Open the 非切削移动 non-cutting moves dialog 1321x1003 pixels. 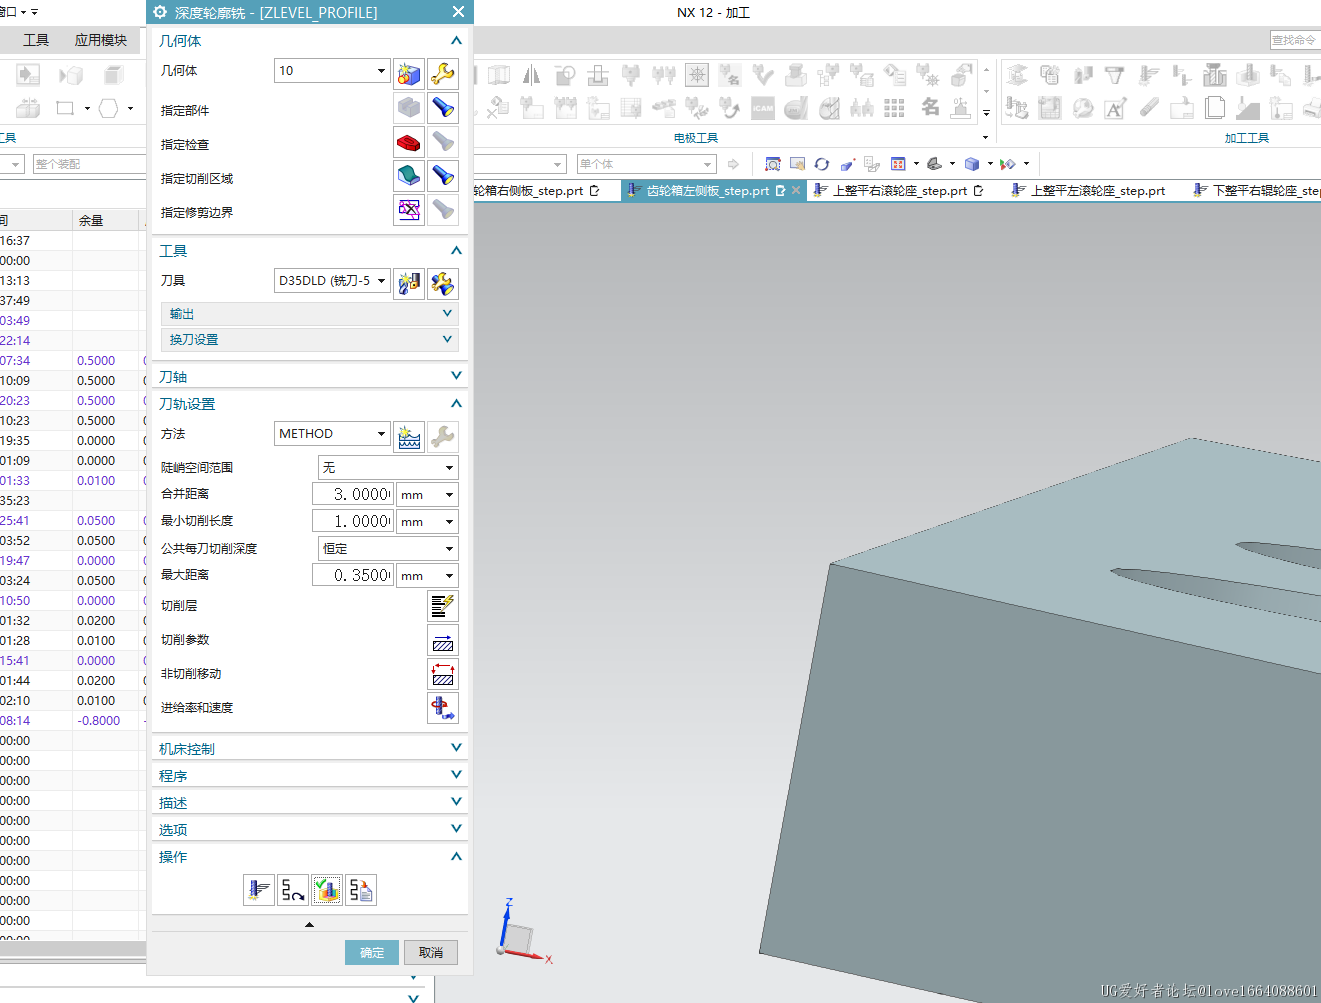click(443, 673)
